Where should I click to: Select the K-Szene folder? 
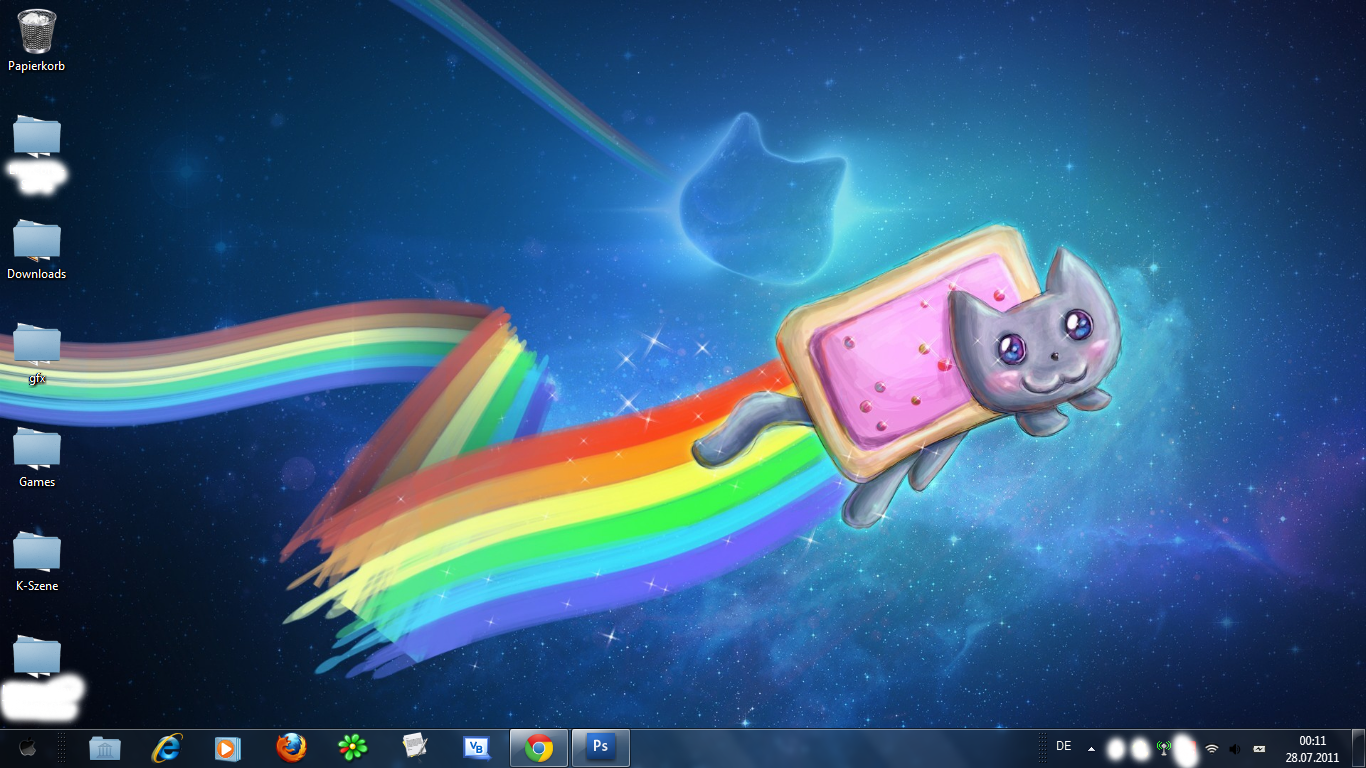coord(37,552)
